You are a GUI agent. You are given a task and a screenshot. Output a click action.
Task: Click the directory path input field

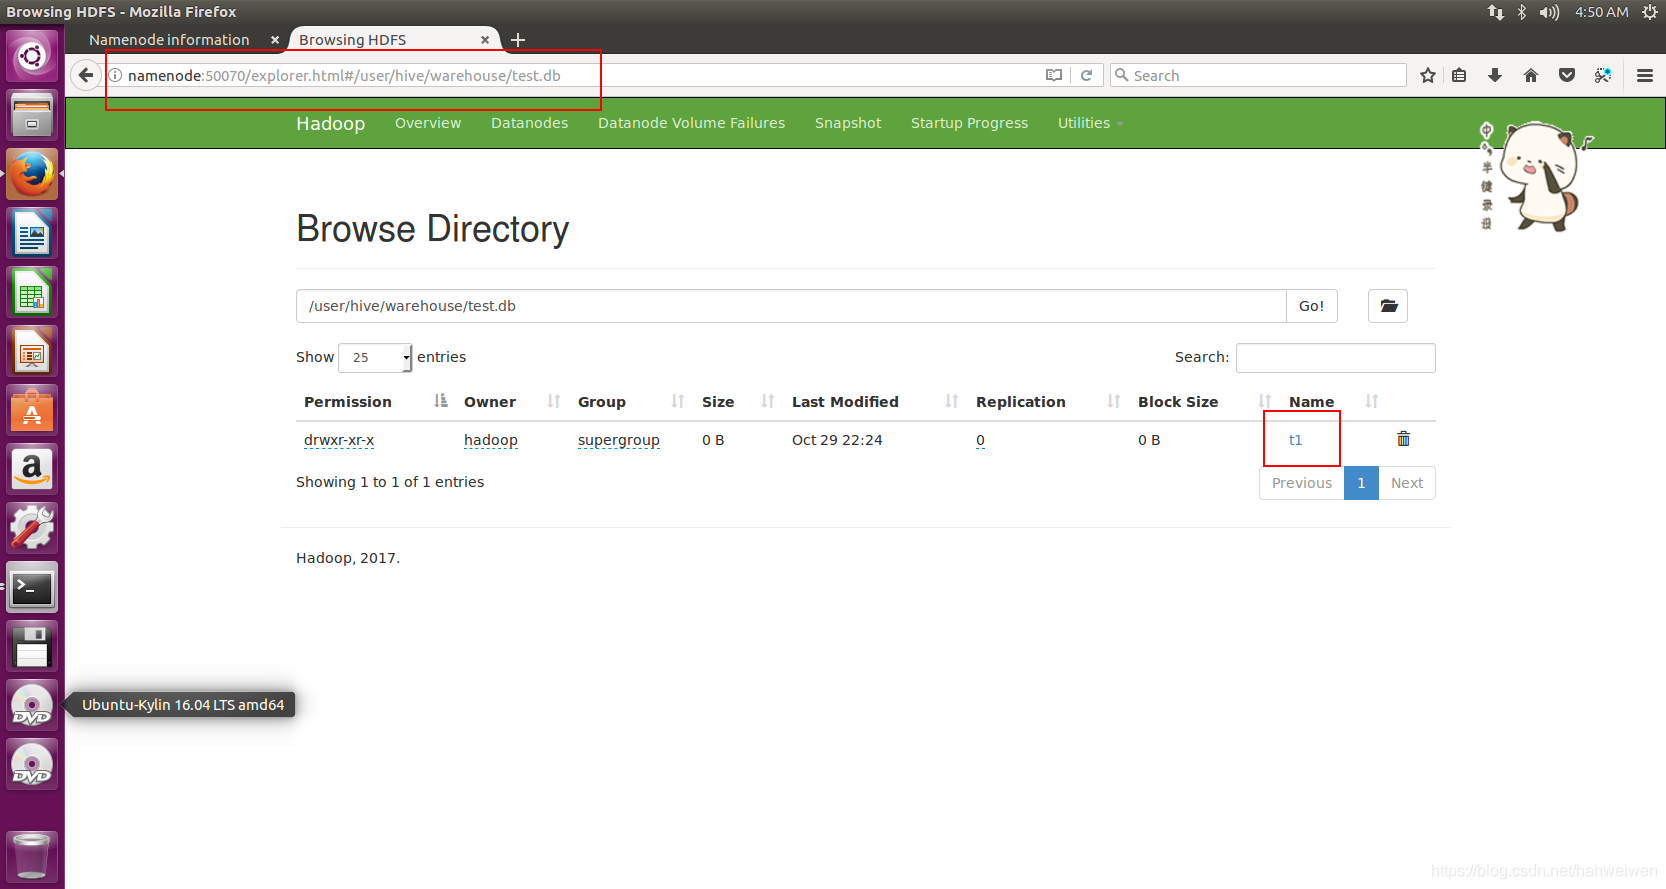[x=791, y=306]
